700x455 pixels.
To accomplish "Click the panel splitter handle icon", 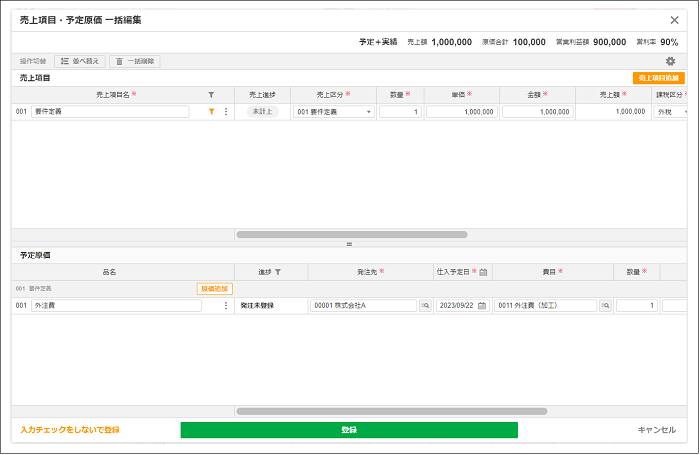I will [x=349, y=244].
